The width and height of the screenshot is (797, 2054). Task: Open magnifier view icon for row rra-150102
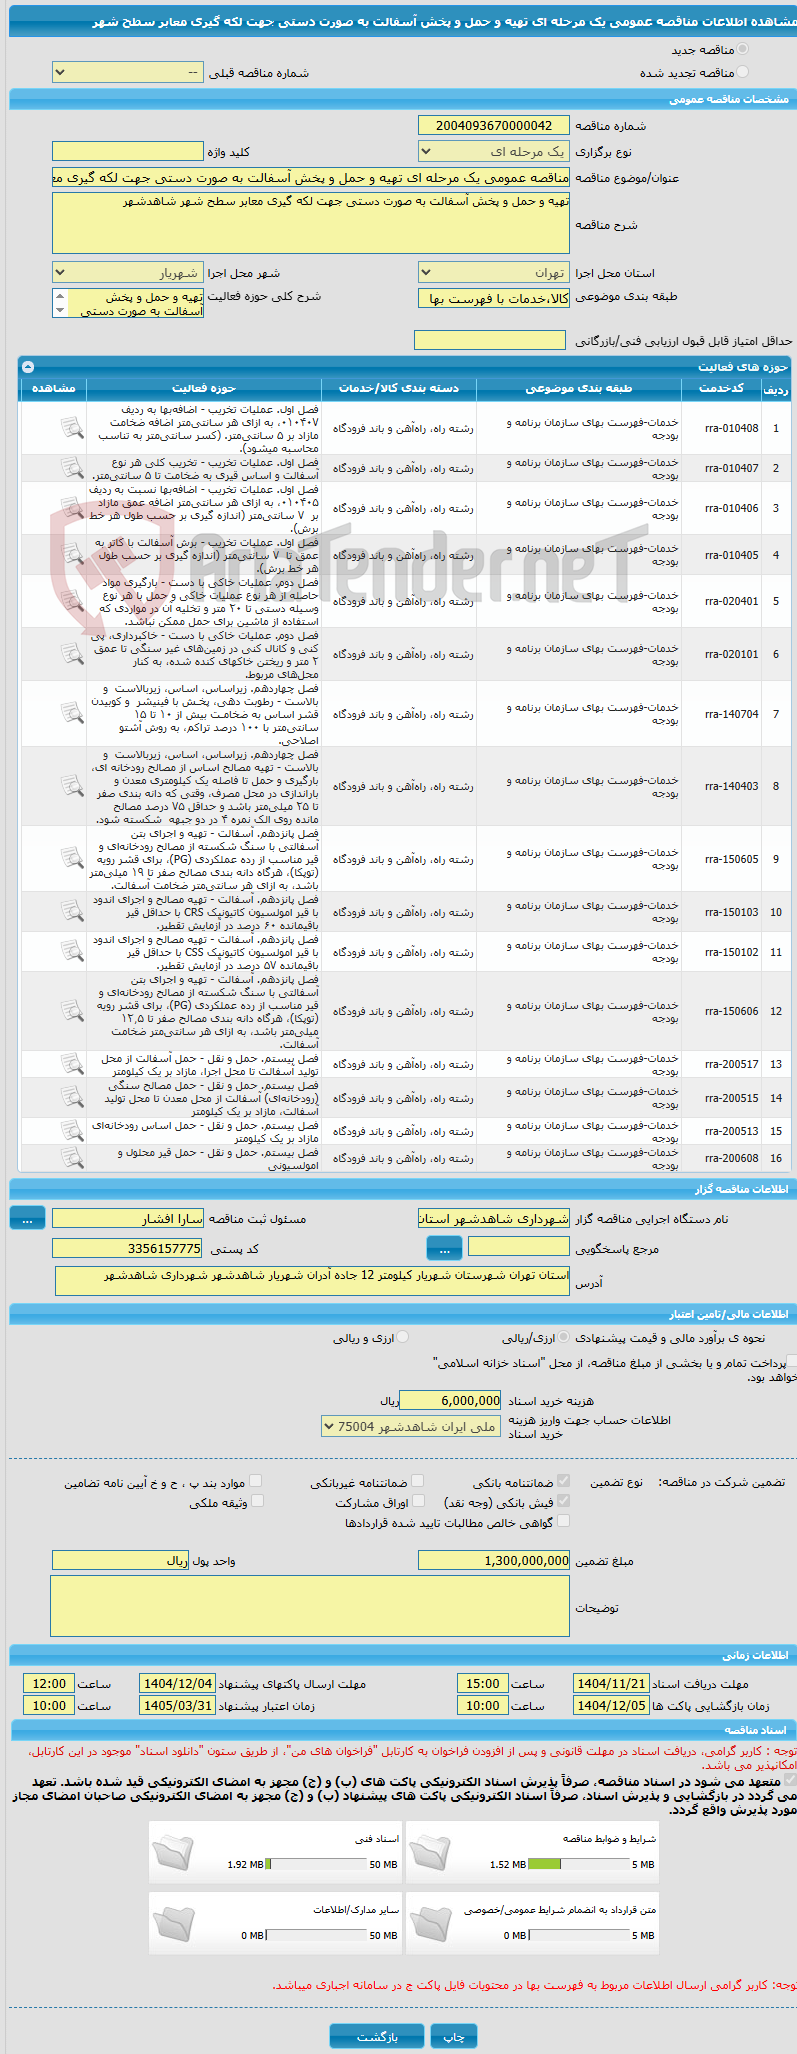tap(72, 951)
